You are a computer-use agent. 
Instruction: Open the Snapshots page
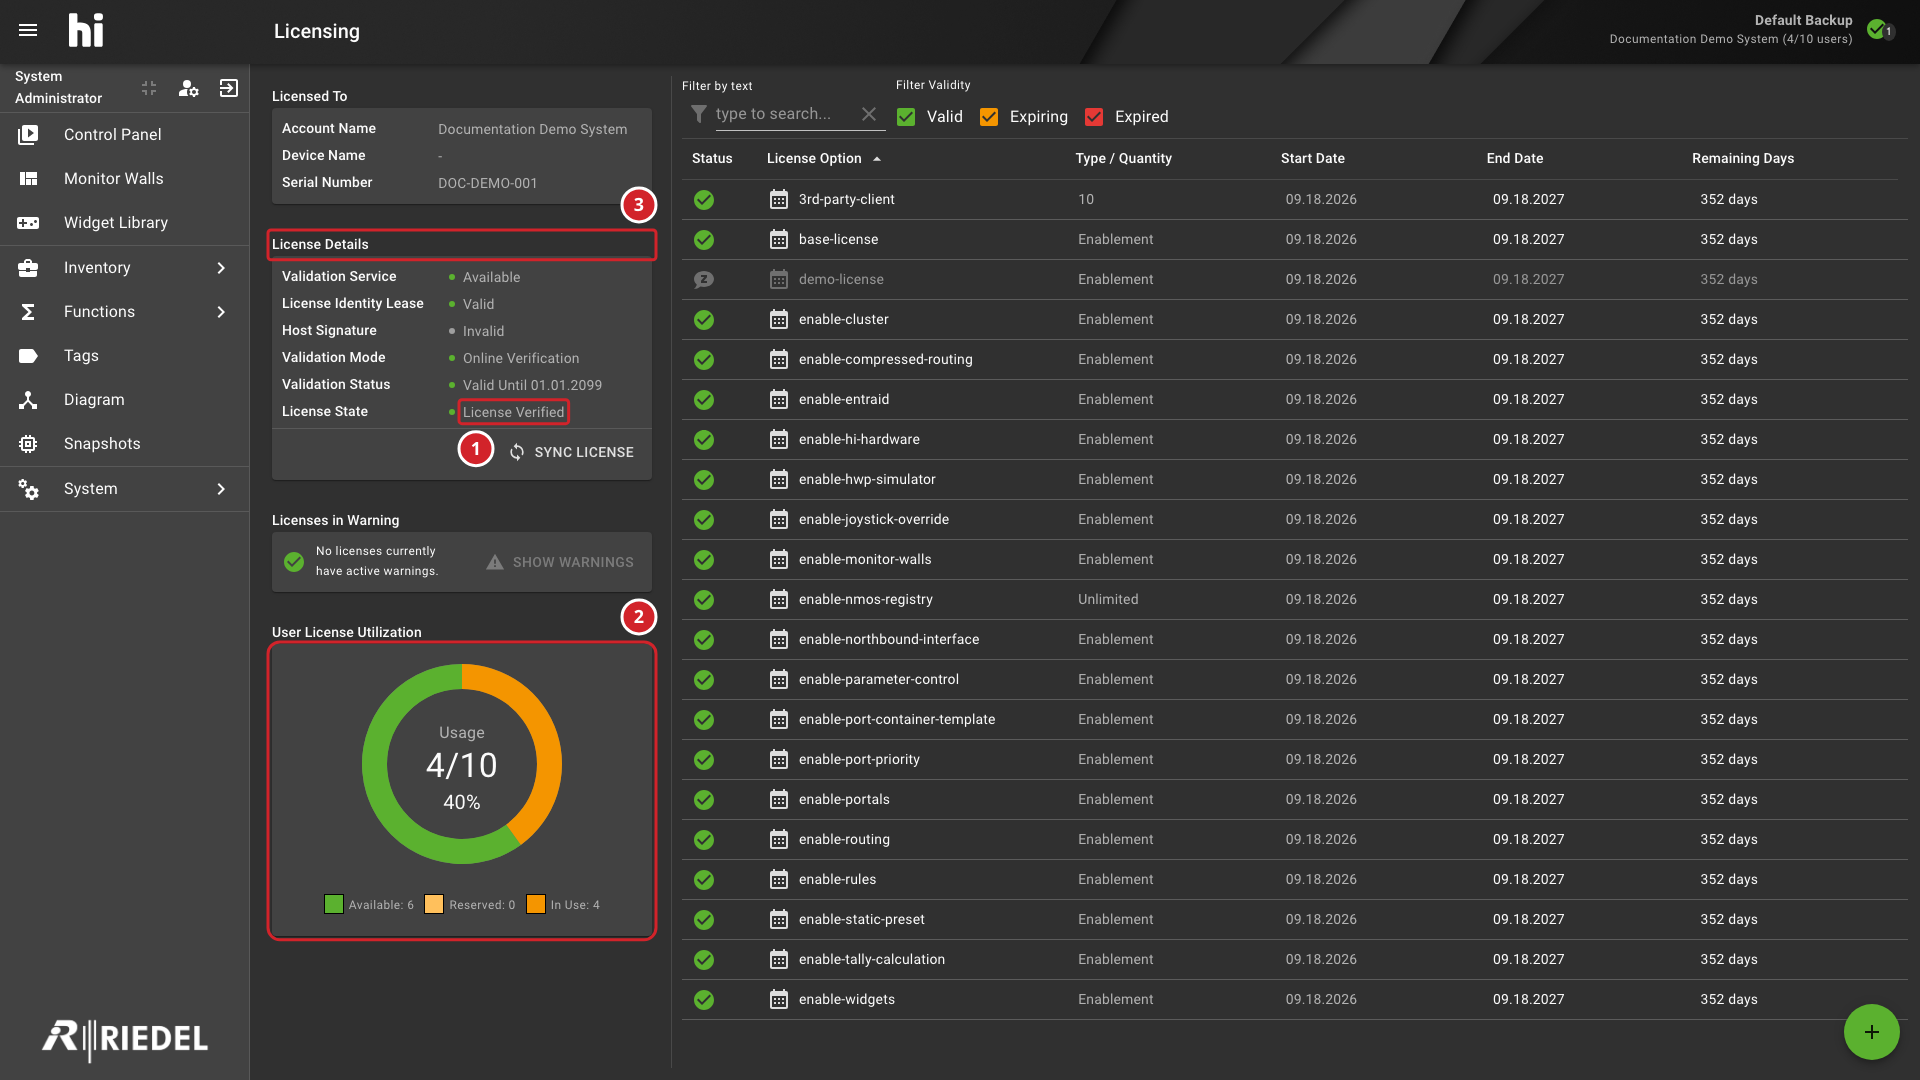click(x=124, y=443)
